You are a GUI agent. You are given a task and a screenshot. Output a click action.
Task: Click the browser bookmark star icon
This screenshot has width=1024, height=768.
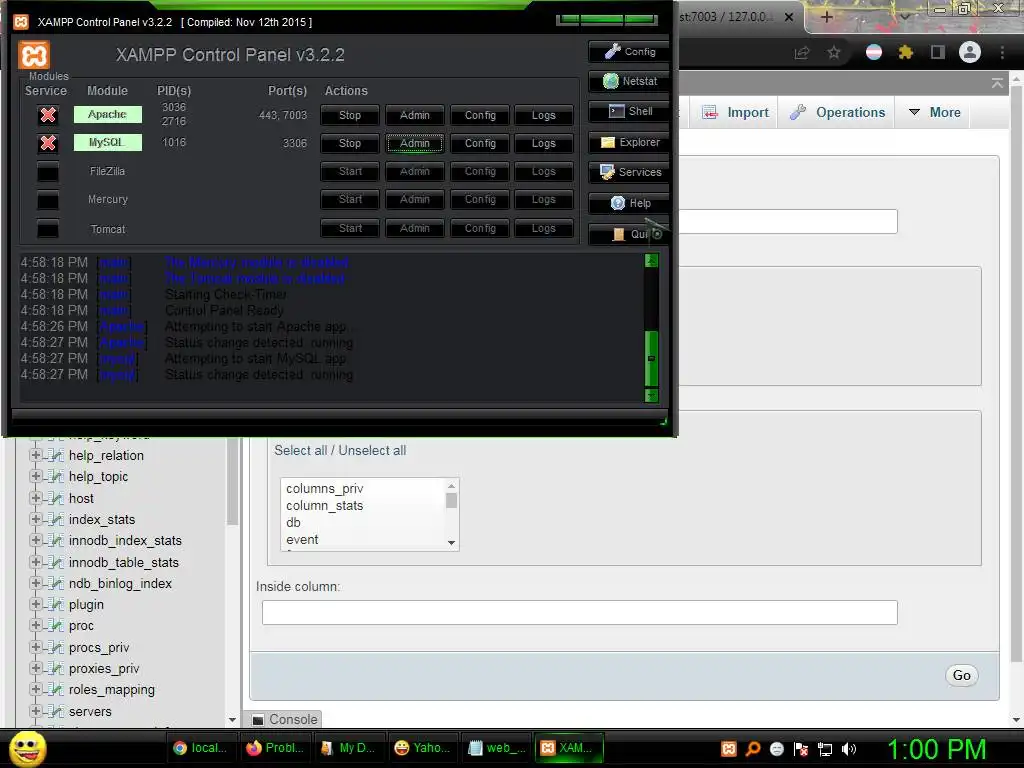coord(834,52)
